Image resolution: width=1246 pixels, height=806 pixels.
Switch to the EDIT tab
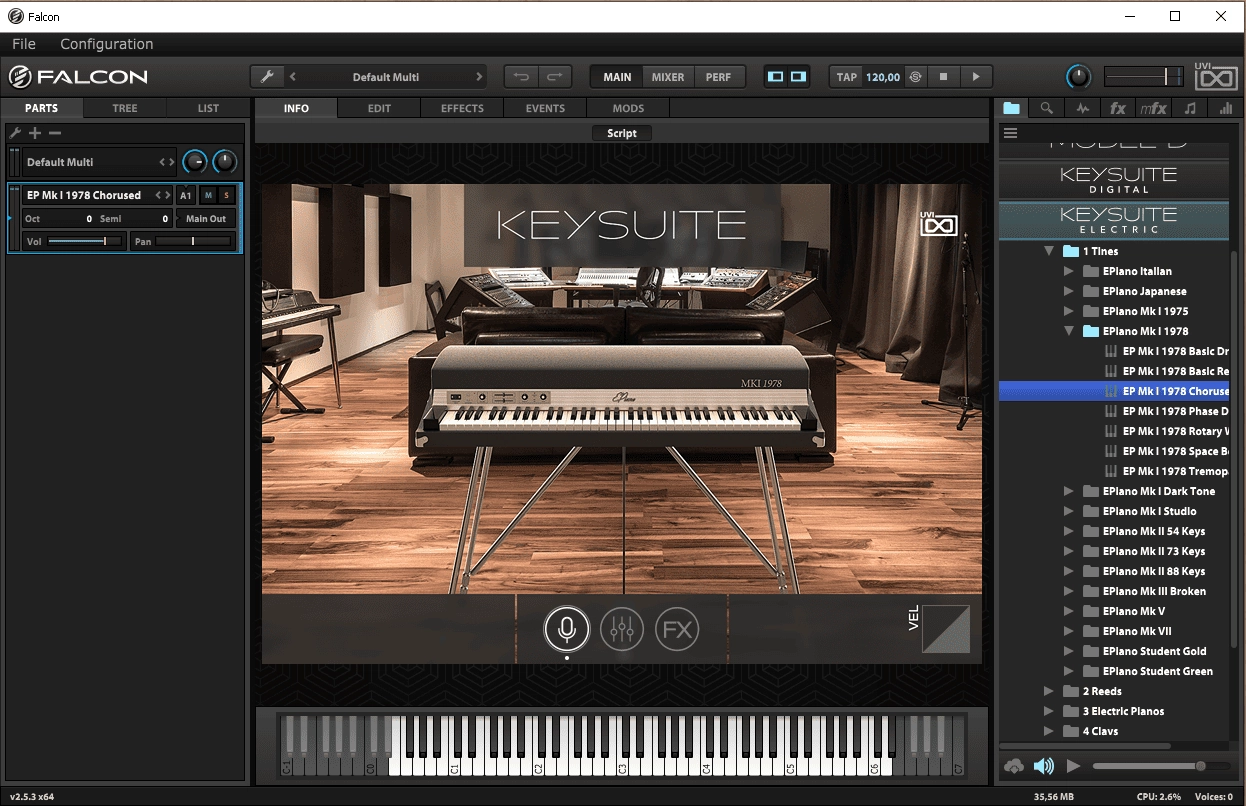379,108
